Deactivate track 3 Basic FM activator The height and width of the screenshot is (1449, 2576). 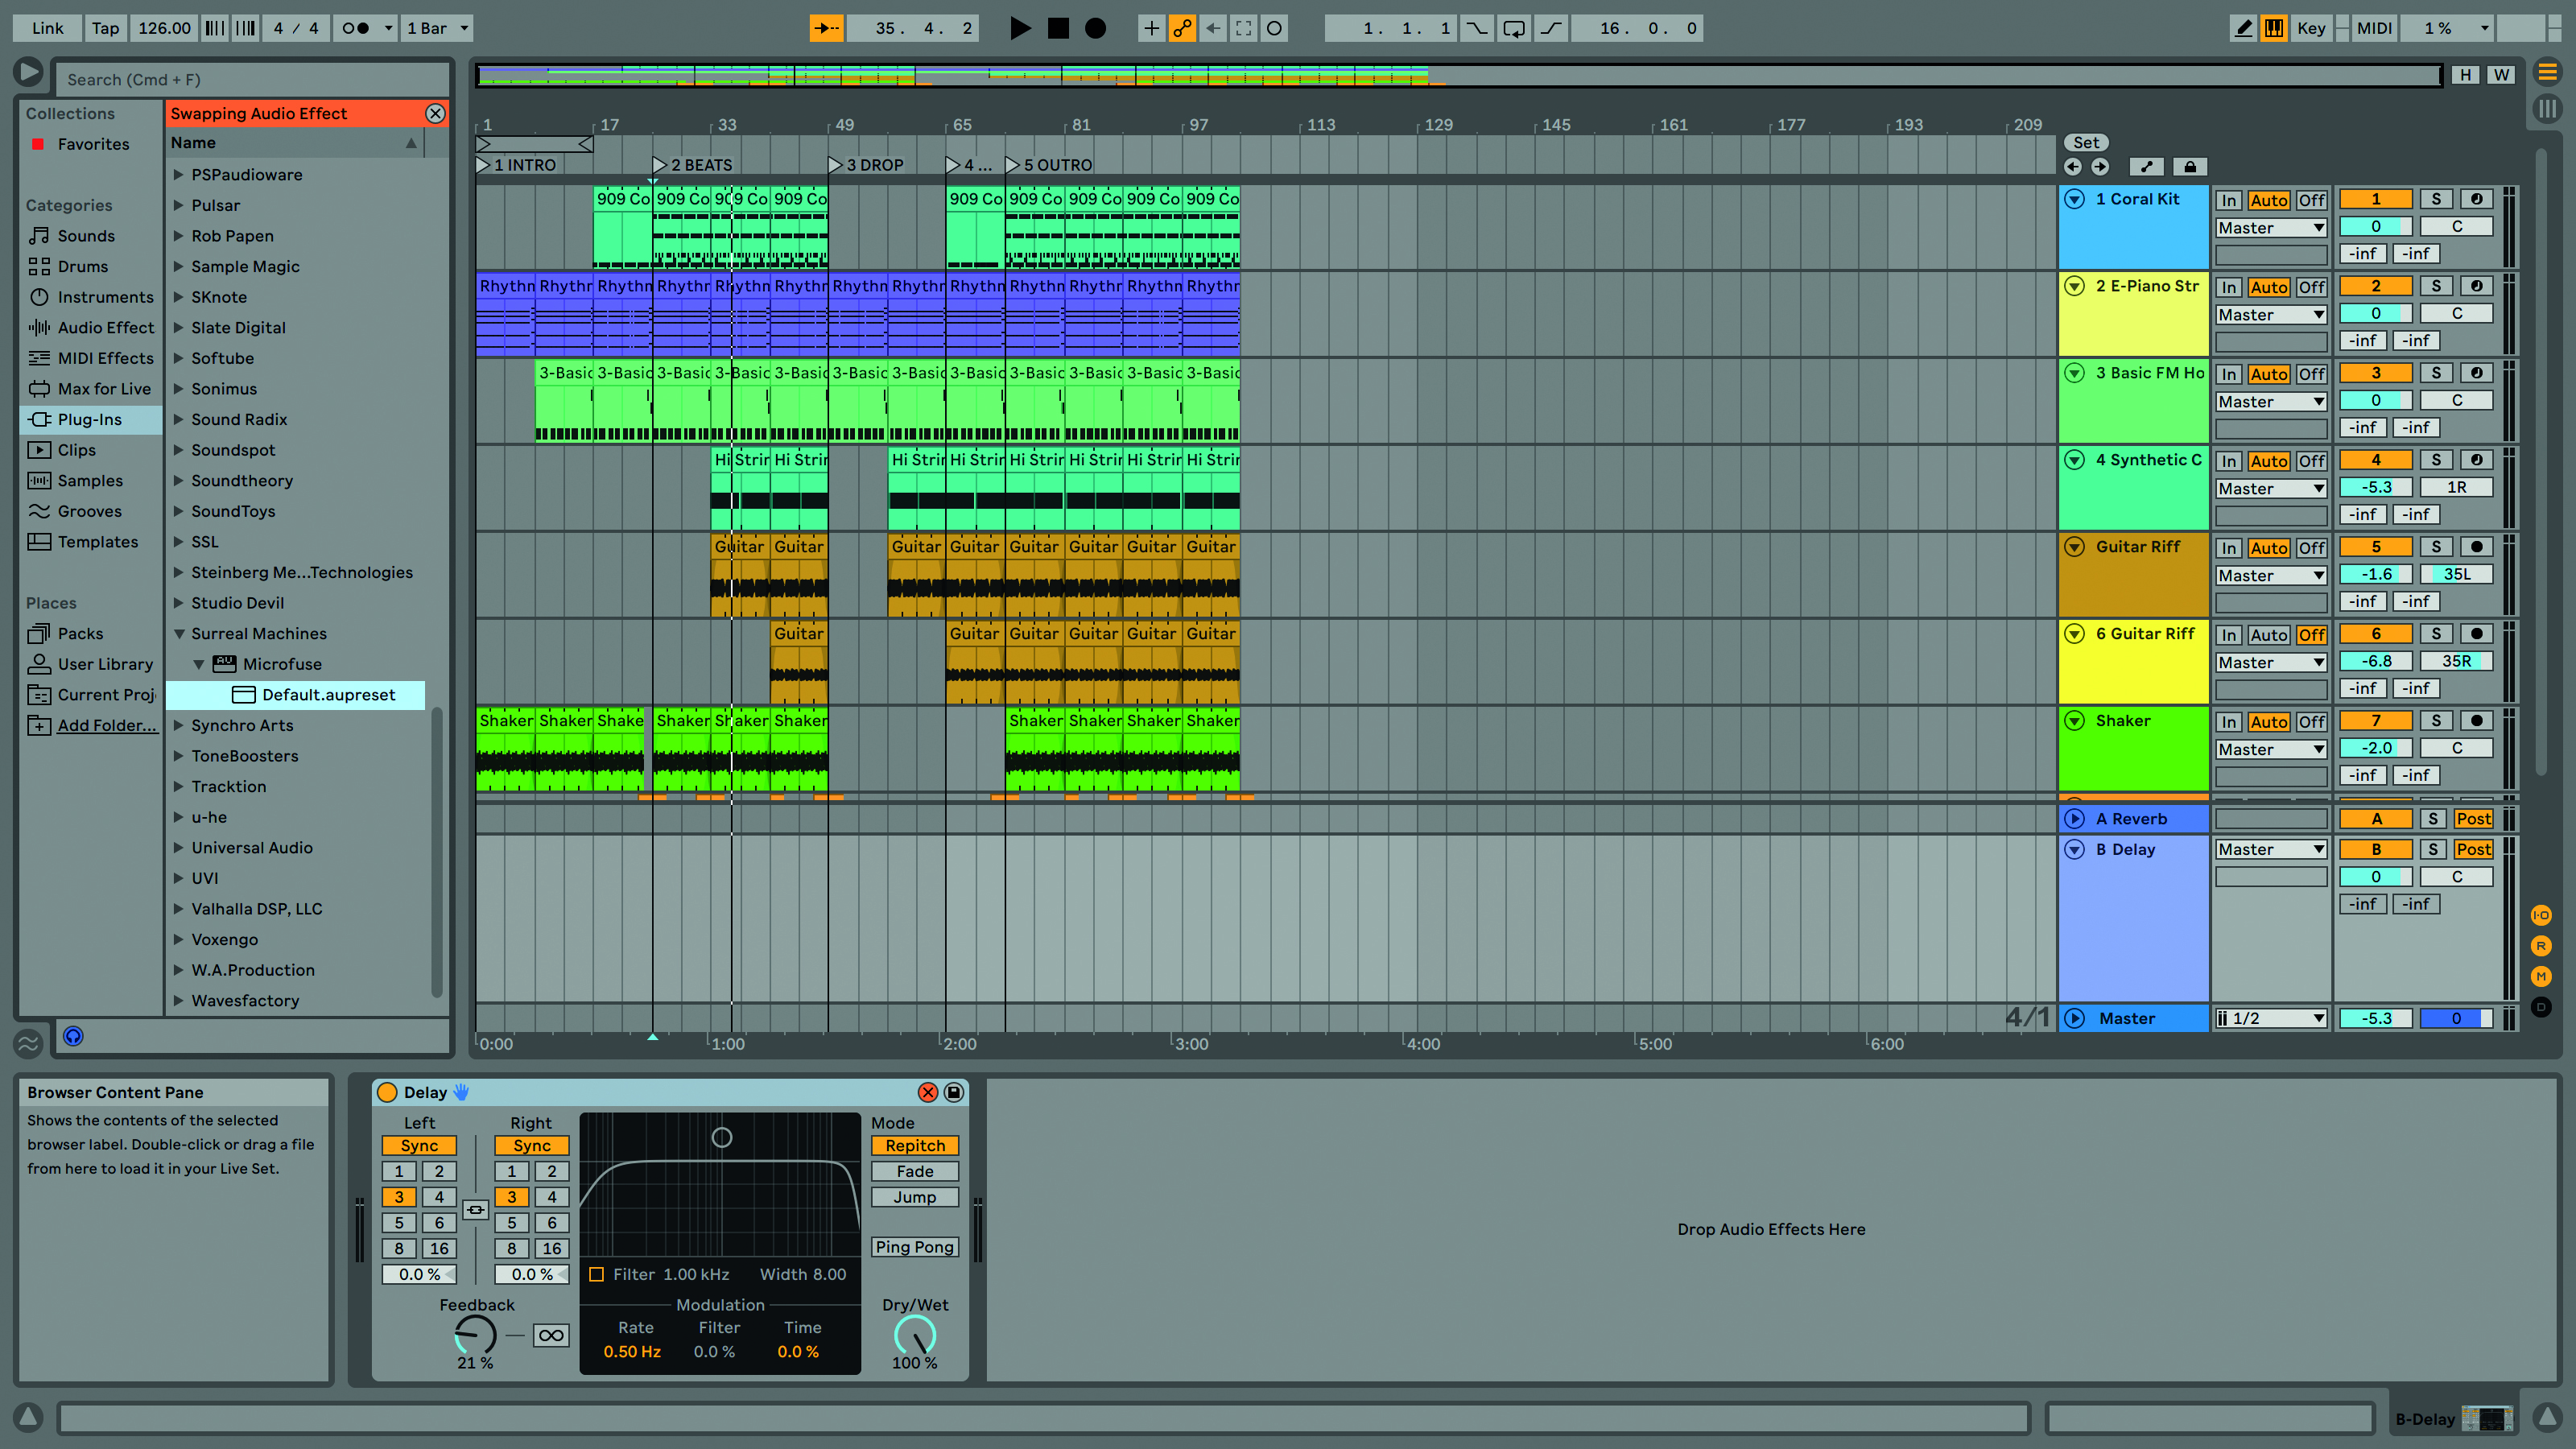click(2376, 373)
